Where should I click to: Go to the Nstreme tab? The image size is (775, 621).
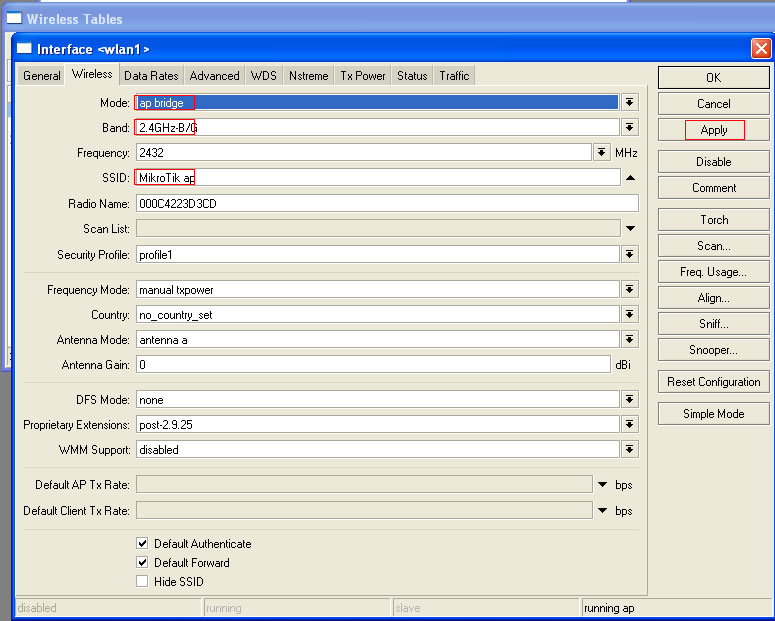(x=308, y=76)
